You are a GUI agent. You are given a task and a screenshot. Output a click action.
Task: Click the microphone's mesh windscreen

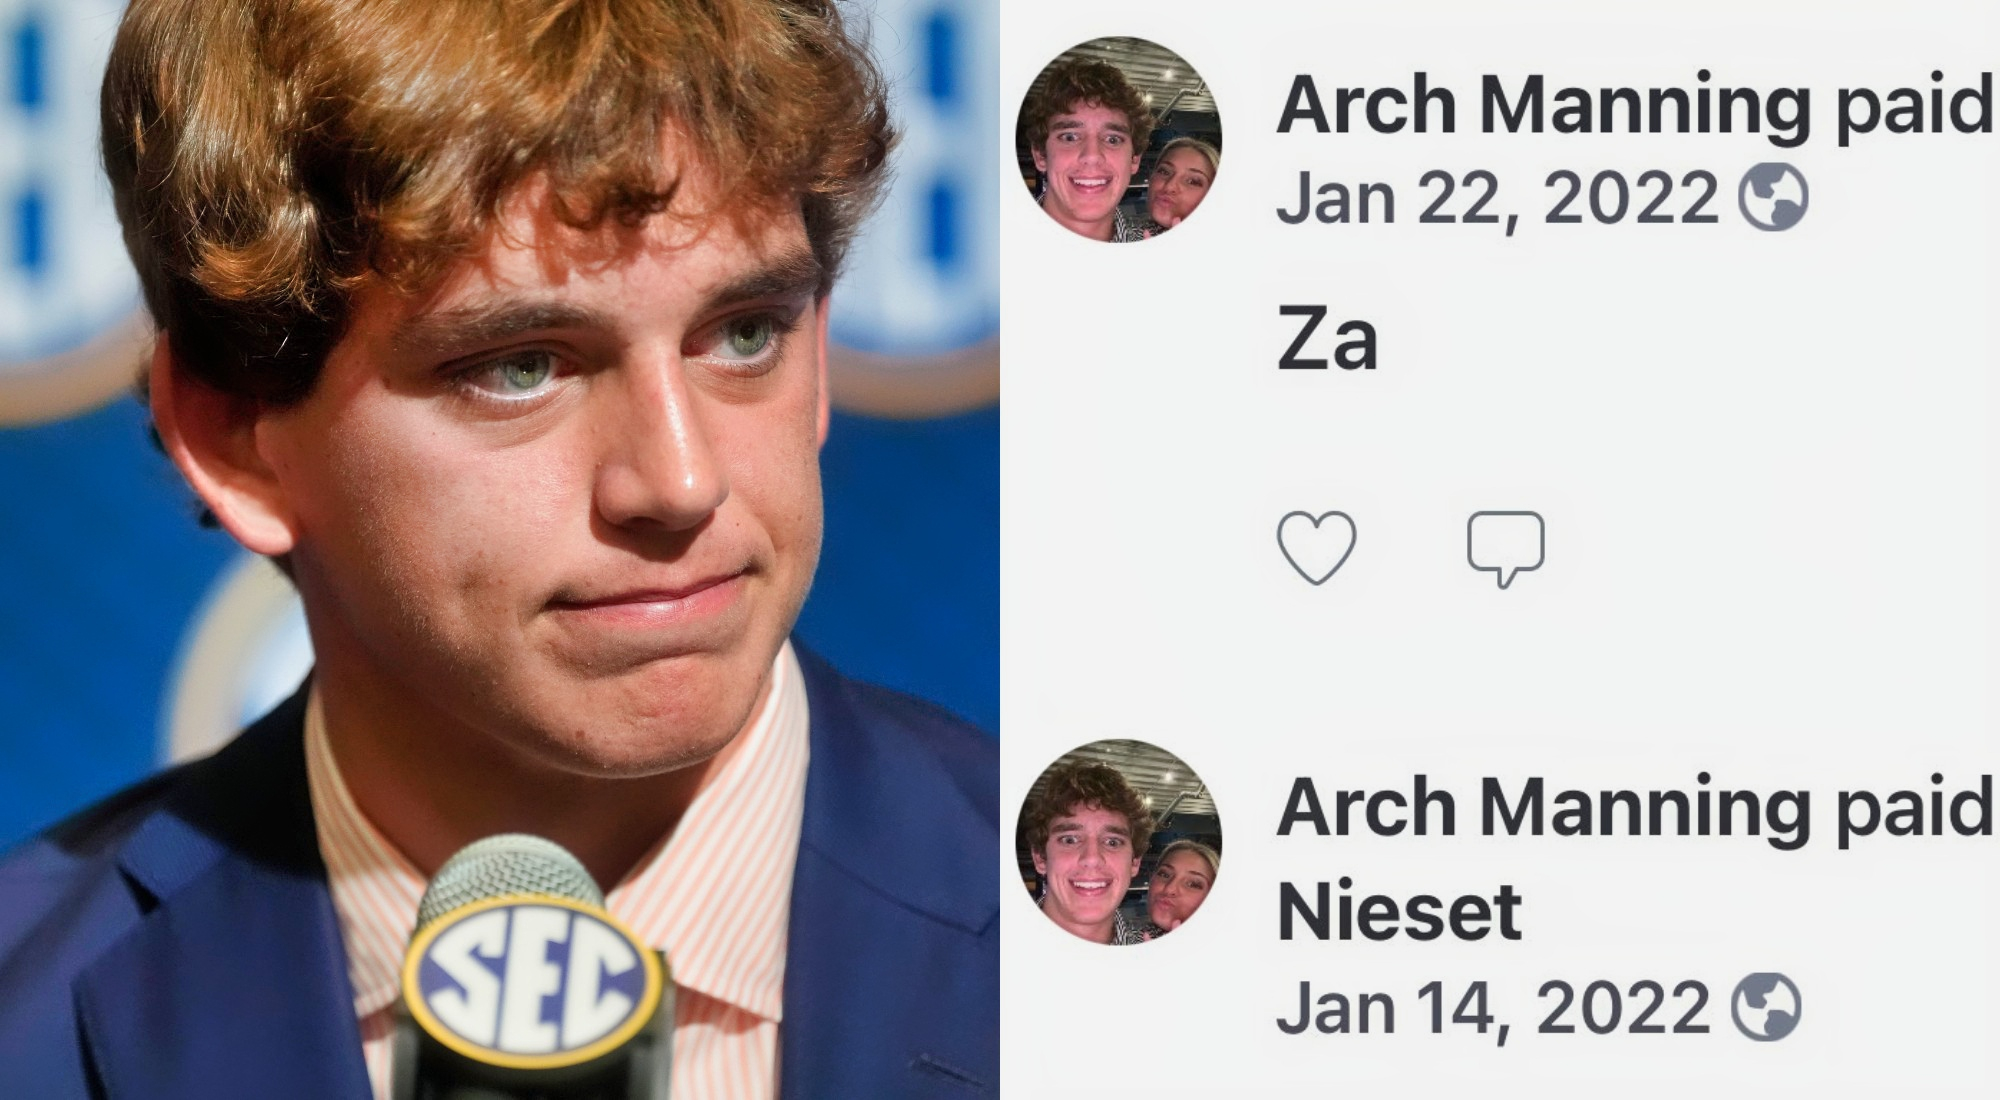click(510, 880)
